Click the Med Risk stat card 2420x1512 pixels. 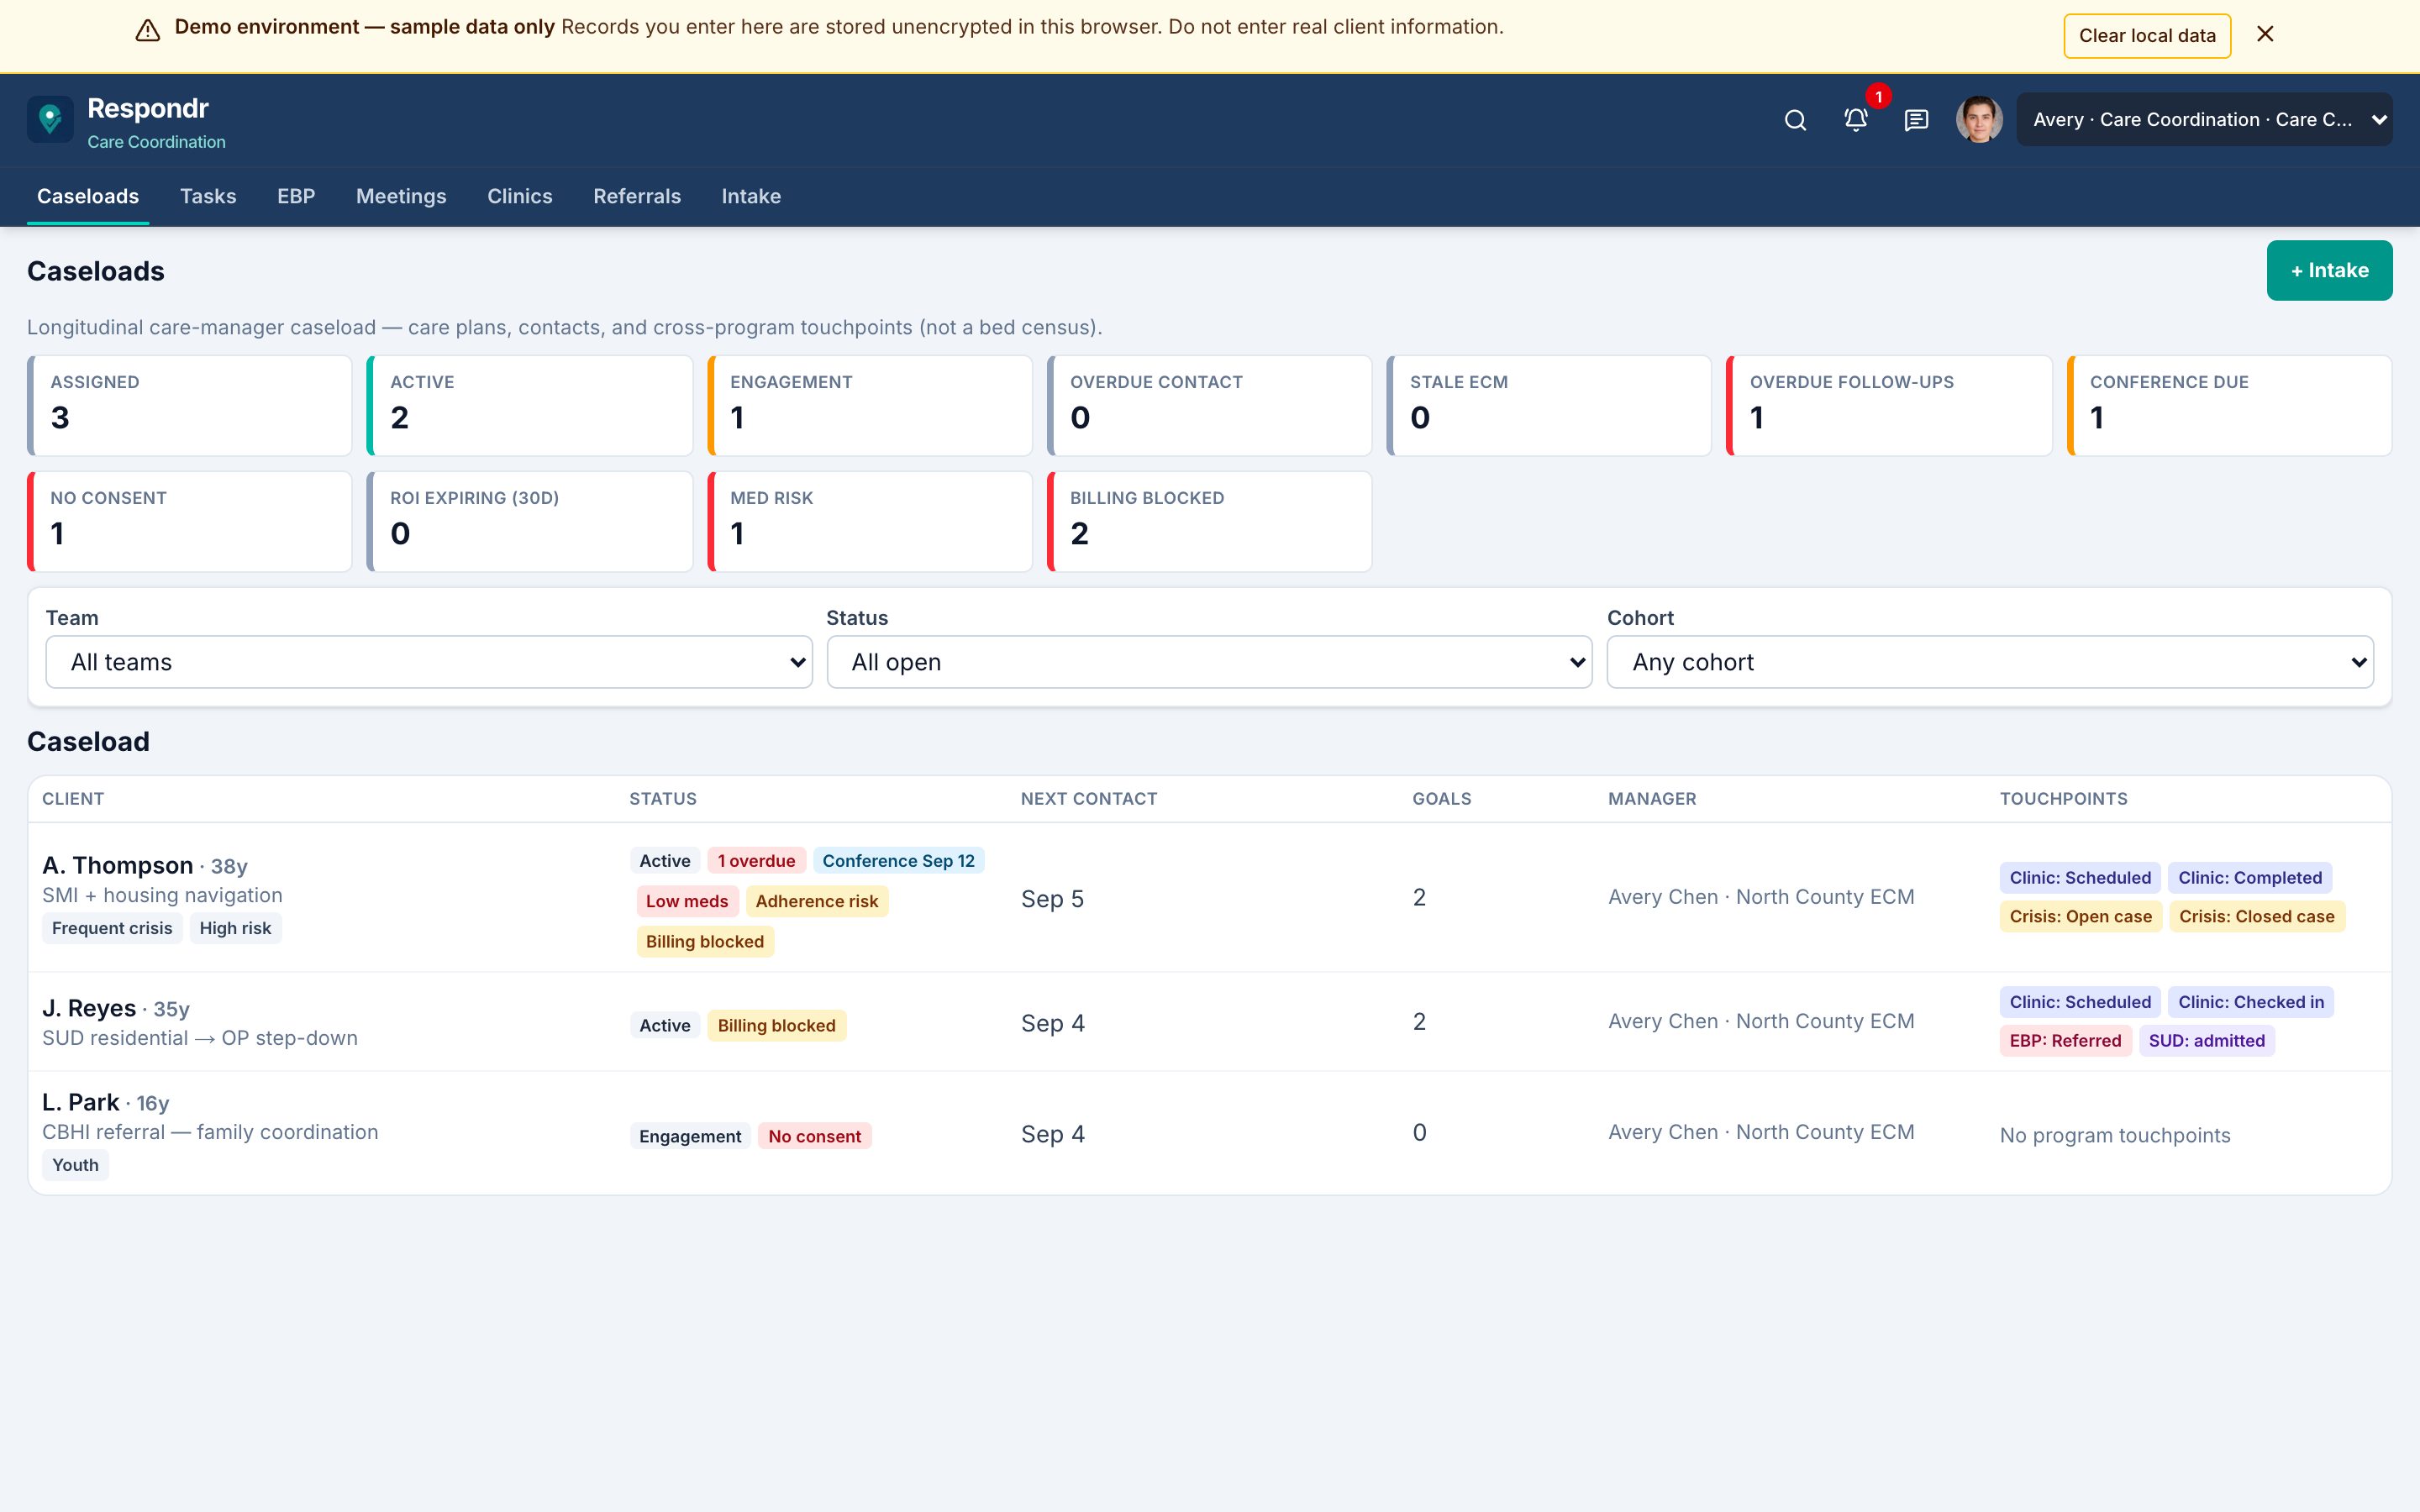pos(870,522)
